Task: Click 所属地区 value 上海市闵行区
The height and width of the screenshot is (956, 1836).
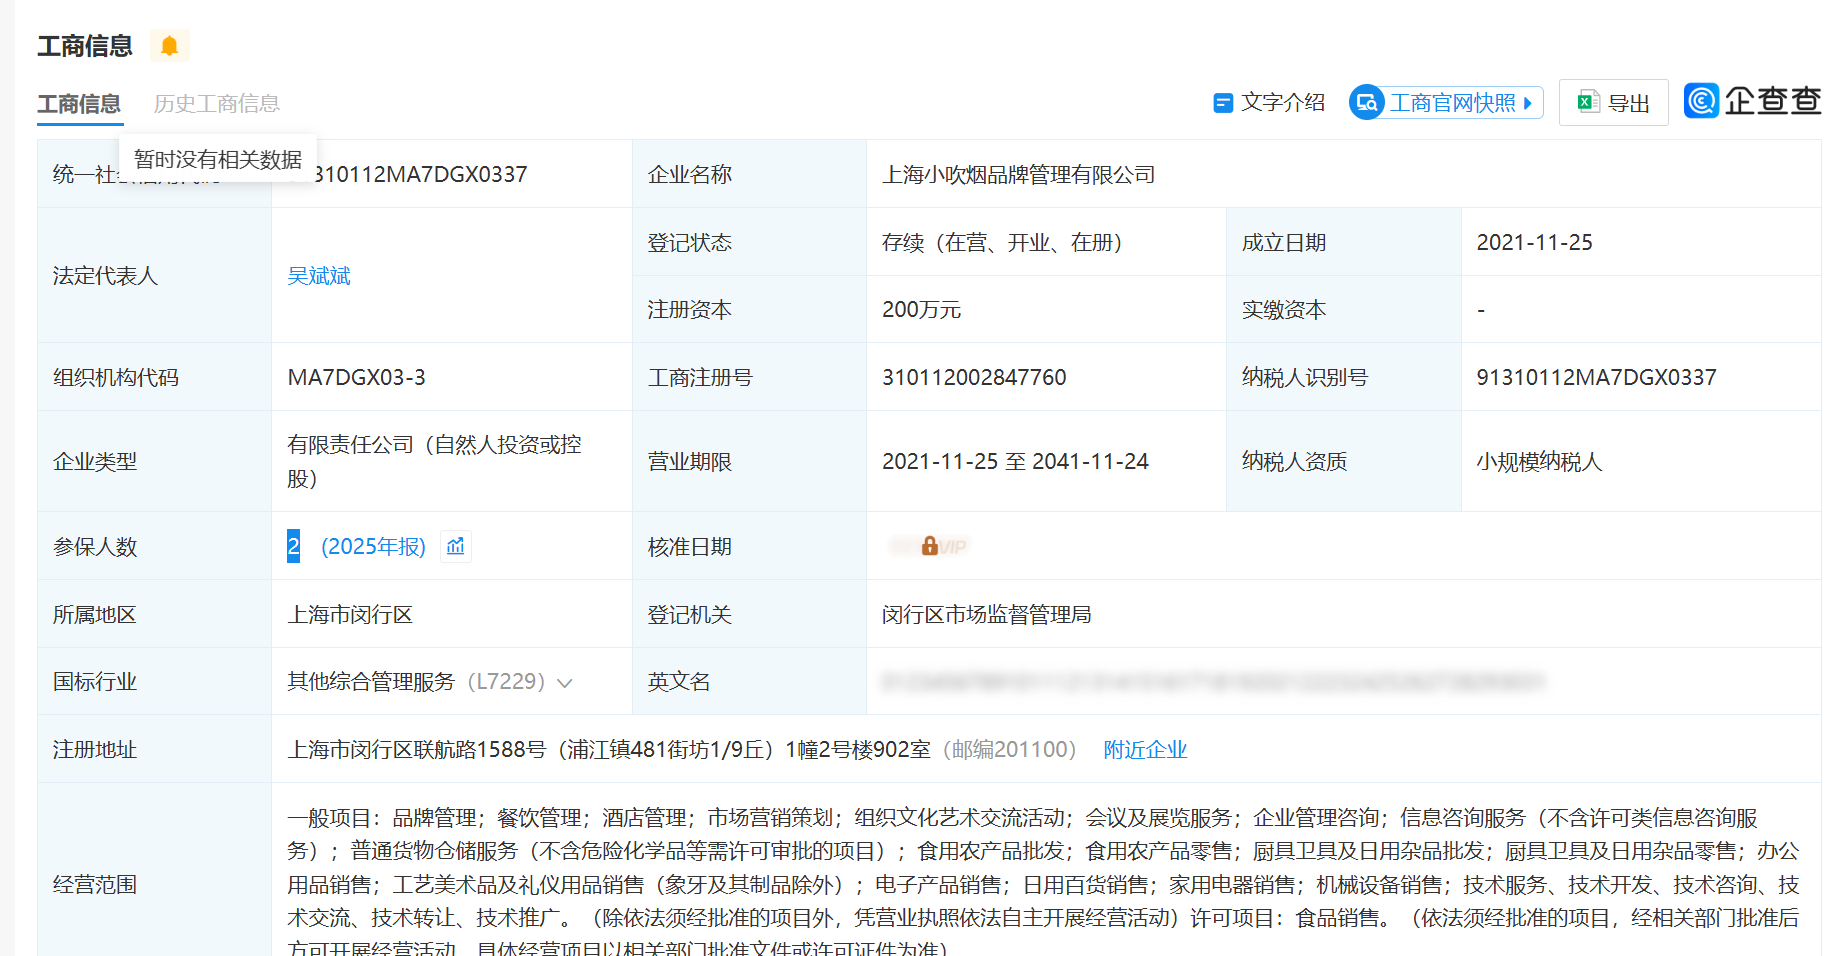Action: (350, 615)
